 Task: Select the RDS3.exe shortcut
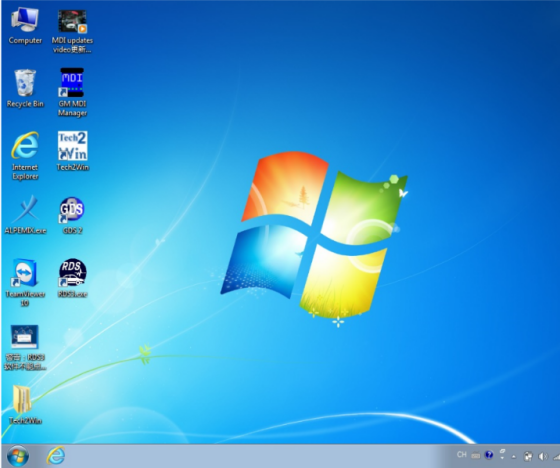click(x=72, y=278)
